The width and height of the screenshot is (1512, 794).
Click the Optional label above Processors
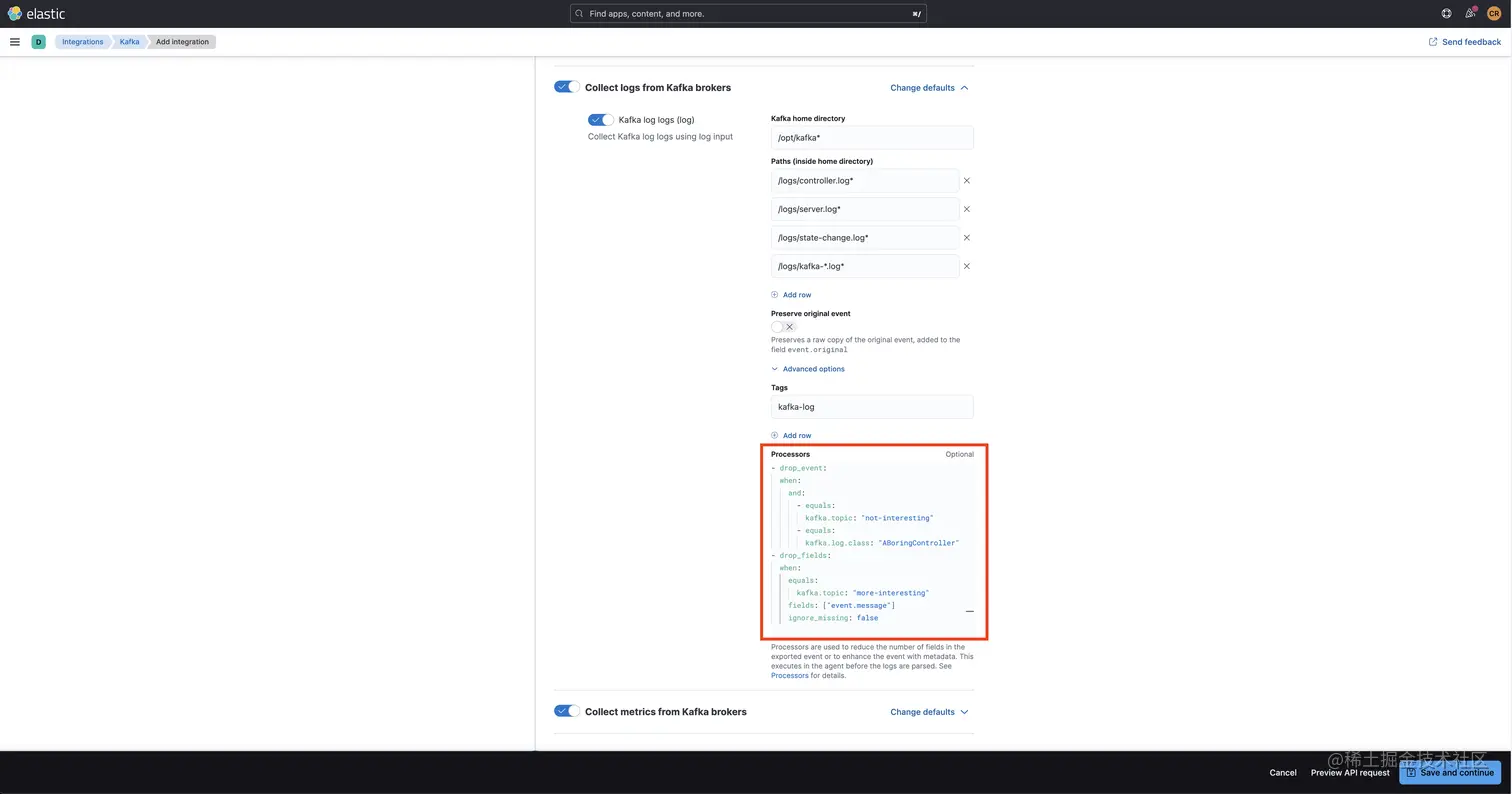(960, 454)
